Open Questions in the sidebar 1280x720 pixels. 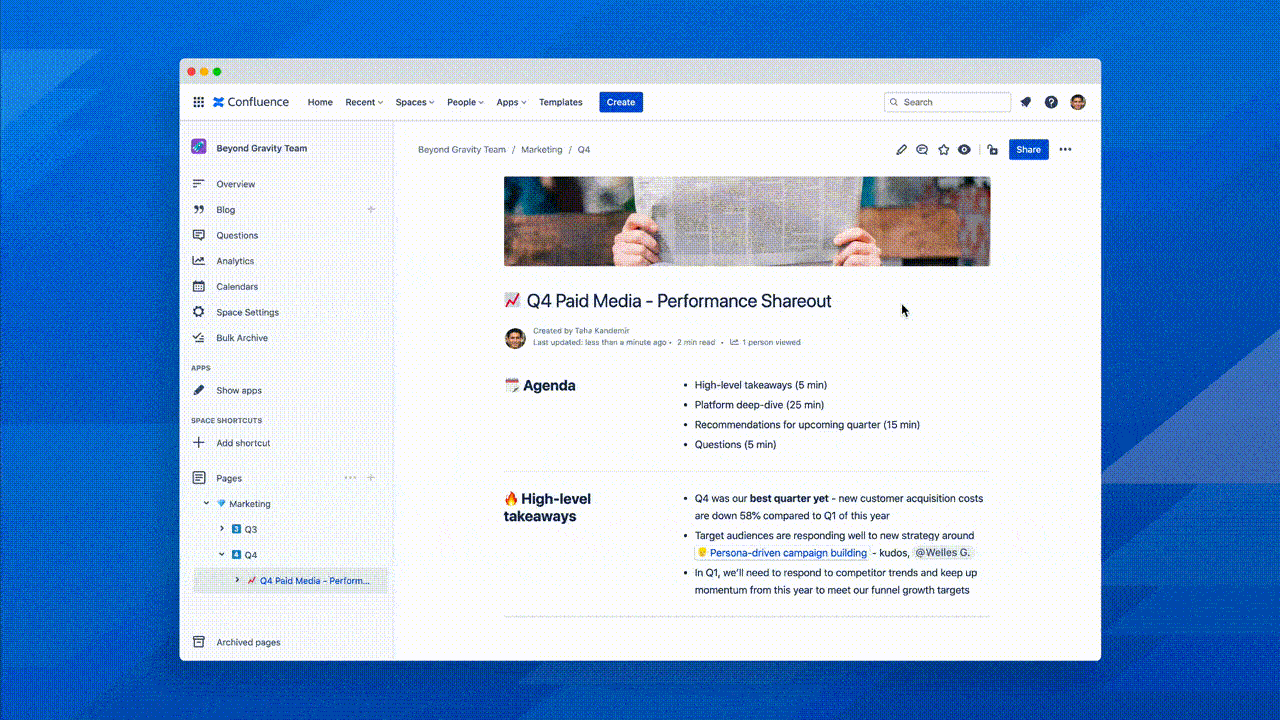(237, 235)
